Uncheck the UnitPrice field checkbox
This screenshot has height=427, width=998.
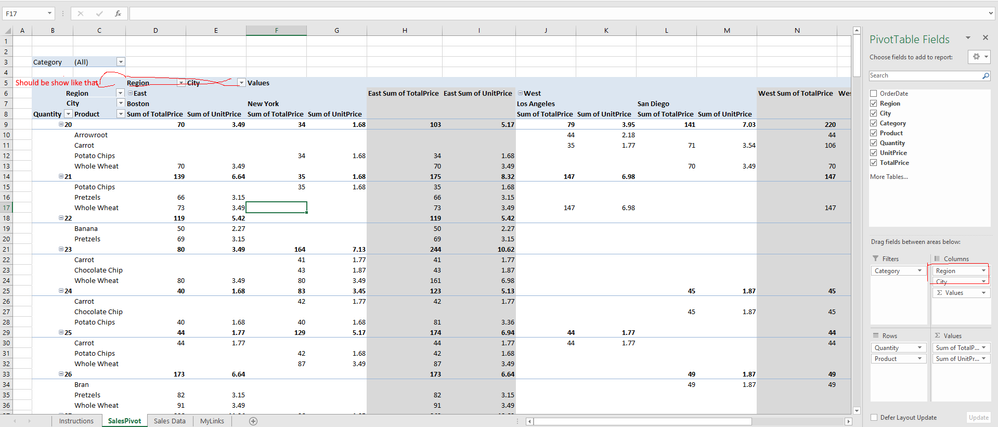[x=875, y=151]
